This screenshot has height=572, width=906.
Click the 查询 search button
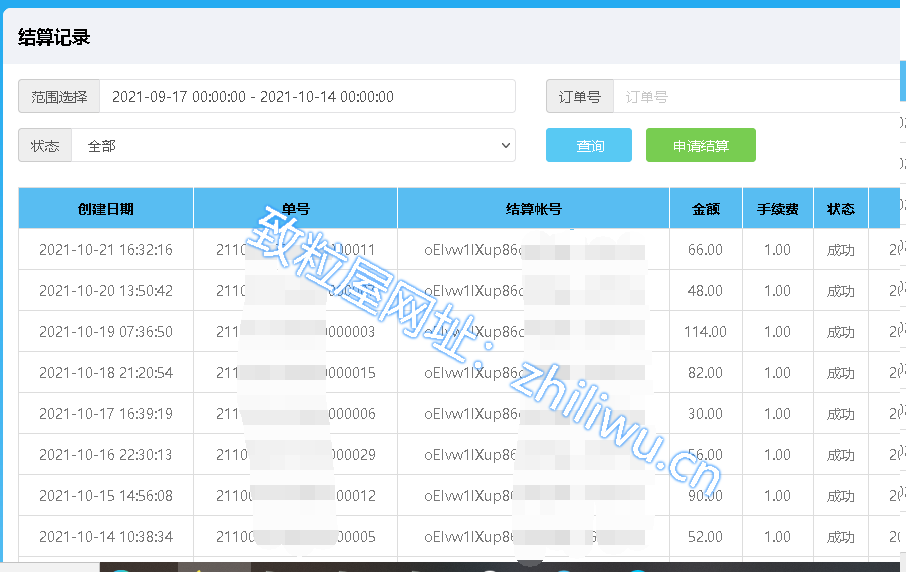click(588, 145)
